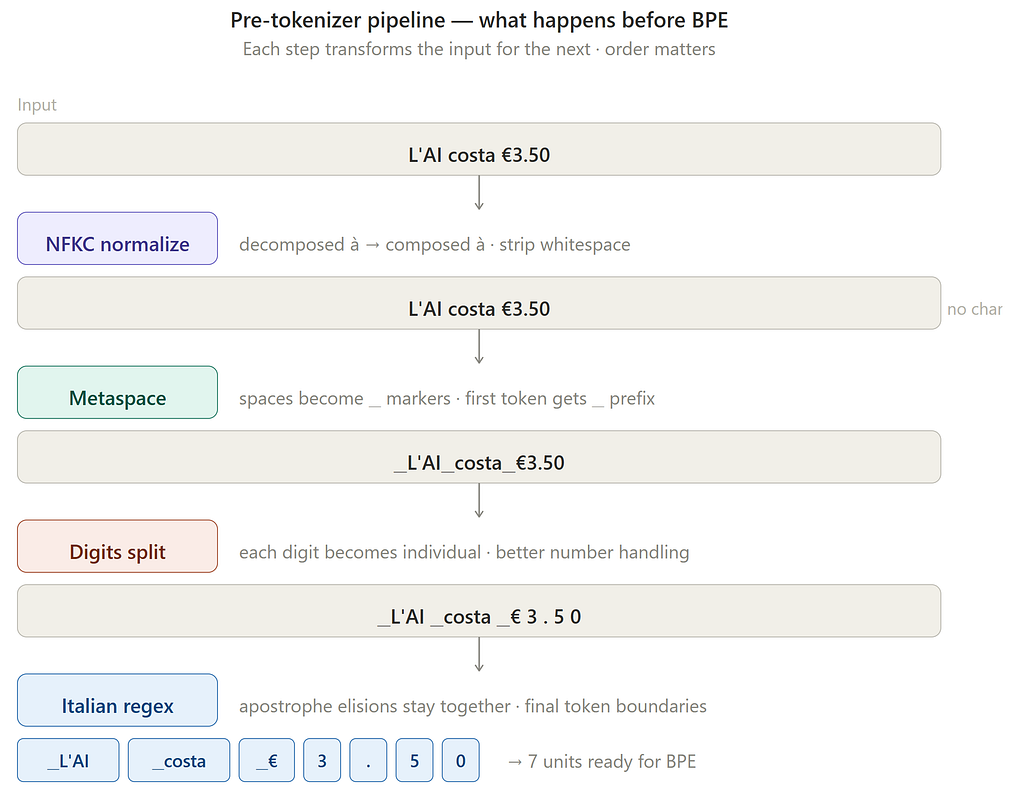The width and height of the screenshot is (1024, 803).
Task: Select the NFKC output text box
Action: click(x=479, y=303)
